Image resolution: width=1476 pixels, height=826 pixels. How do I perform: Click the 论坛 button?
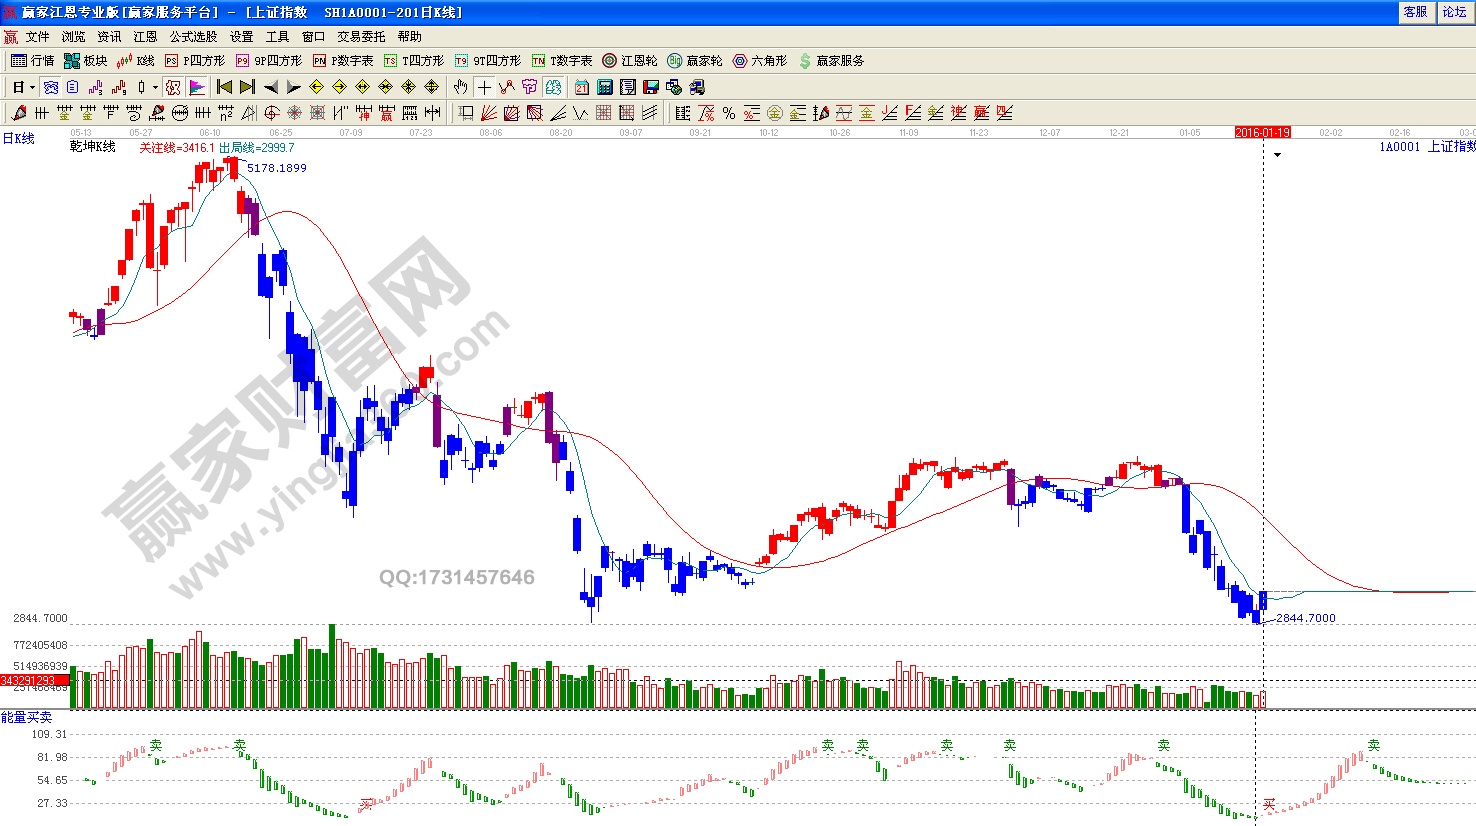[x=1454, y=12]
